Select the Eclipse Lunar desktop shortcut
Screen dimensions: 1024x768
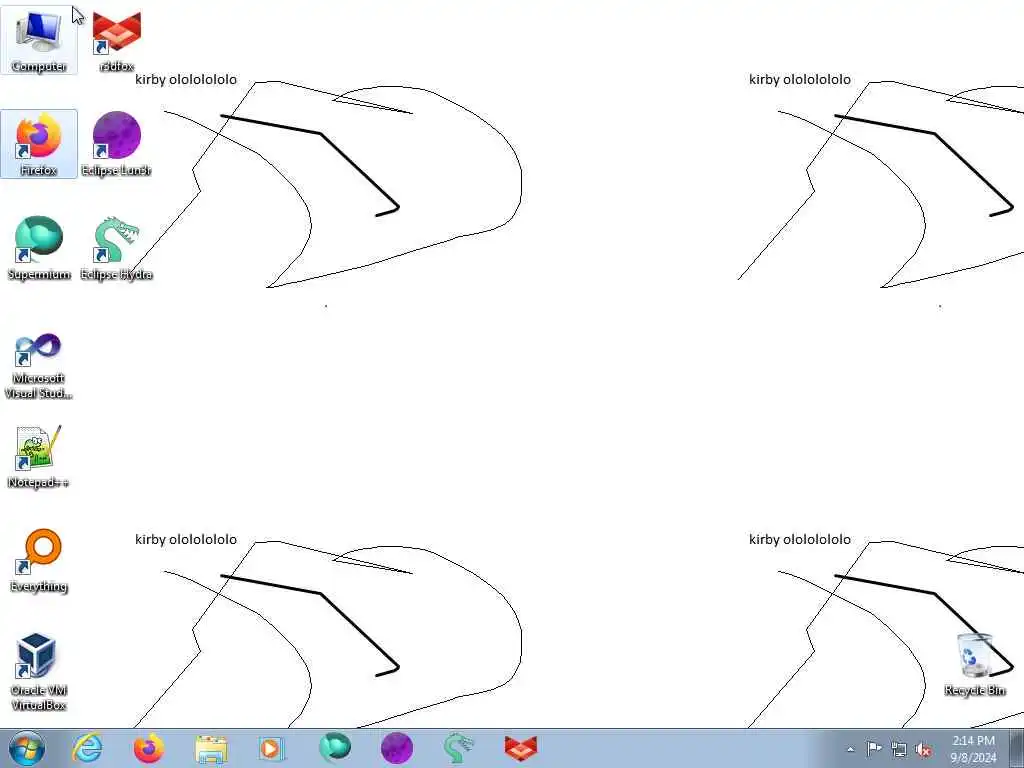(x=116, y=144)
